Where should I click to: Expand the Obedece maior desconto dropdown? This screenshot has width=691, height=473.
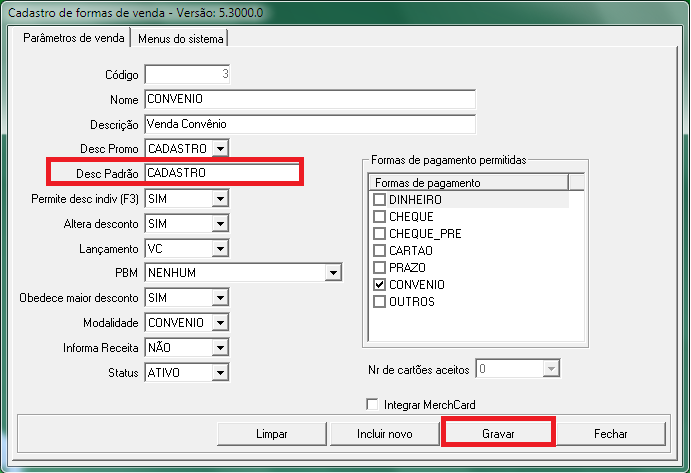point(220,298)
